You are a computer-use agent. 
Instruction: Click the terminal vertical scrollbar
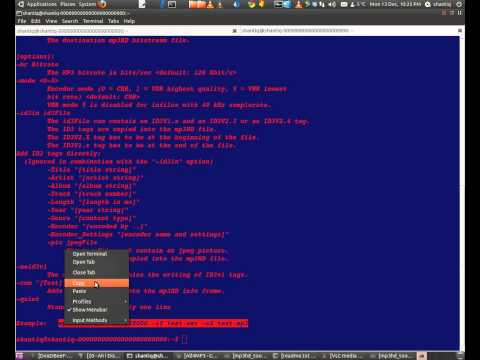click(x=462, y=193)
